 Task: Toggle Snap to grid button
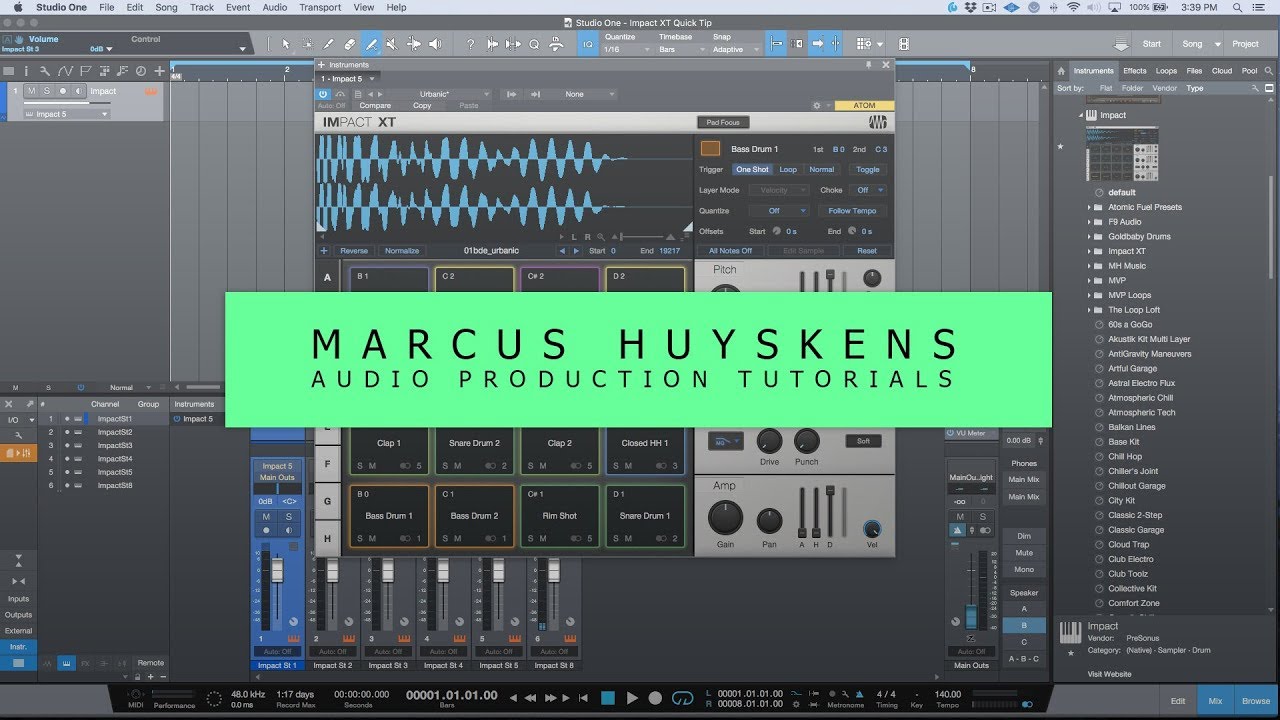tap(776, 44)
